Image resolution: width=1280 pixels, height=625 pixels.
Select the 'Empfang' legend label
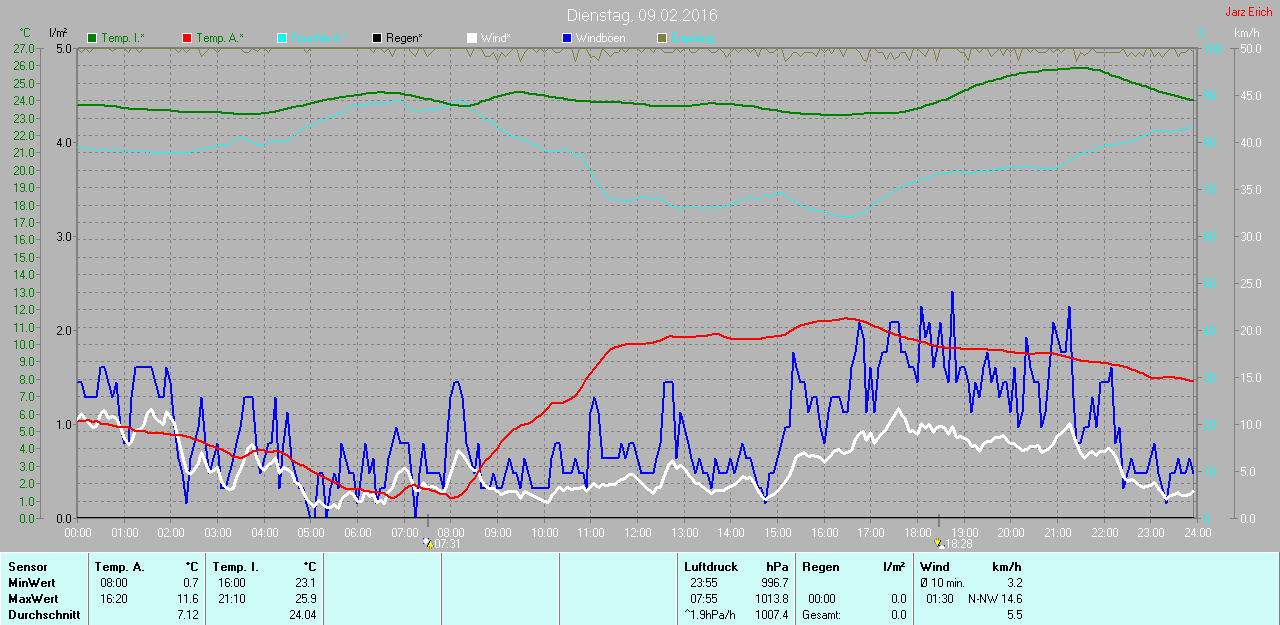pos(692,38)
